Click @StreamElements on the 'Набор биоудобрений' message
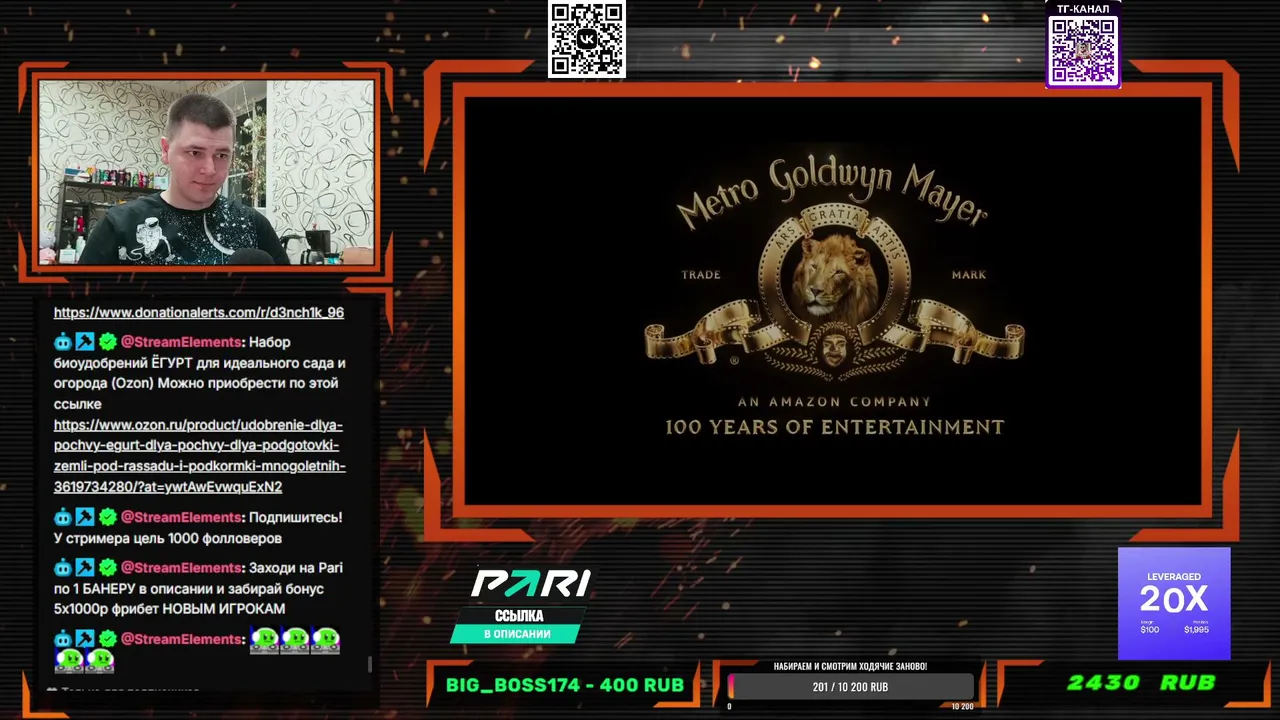 181,342
